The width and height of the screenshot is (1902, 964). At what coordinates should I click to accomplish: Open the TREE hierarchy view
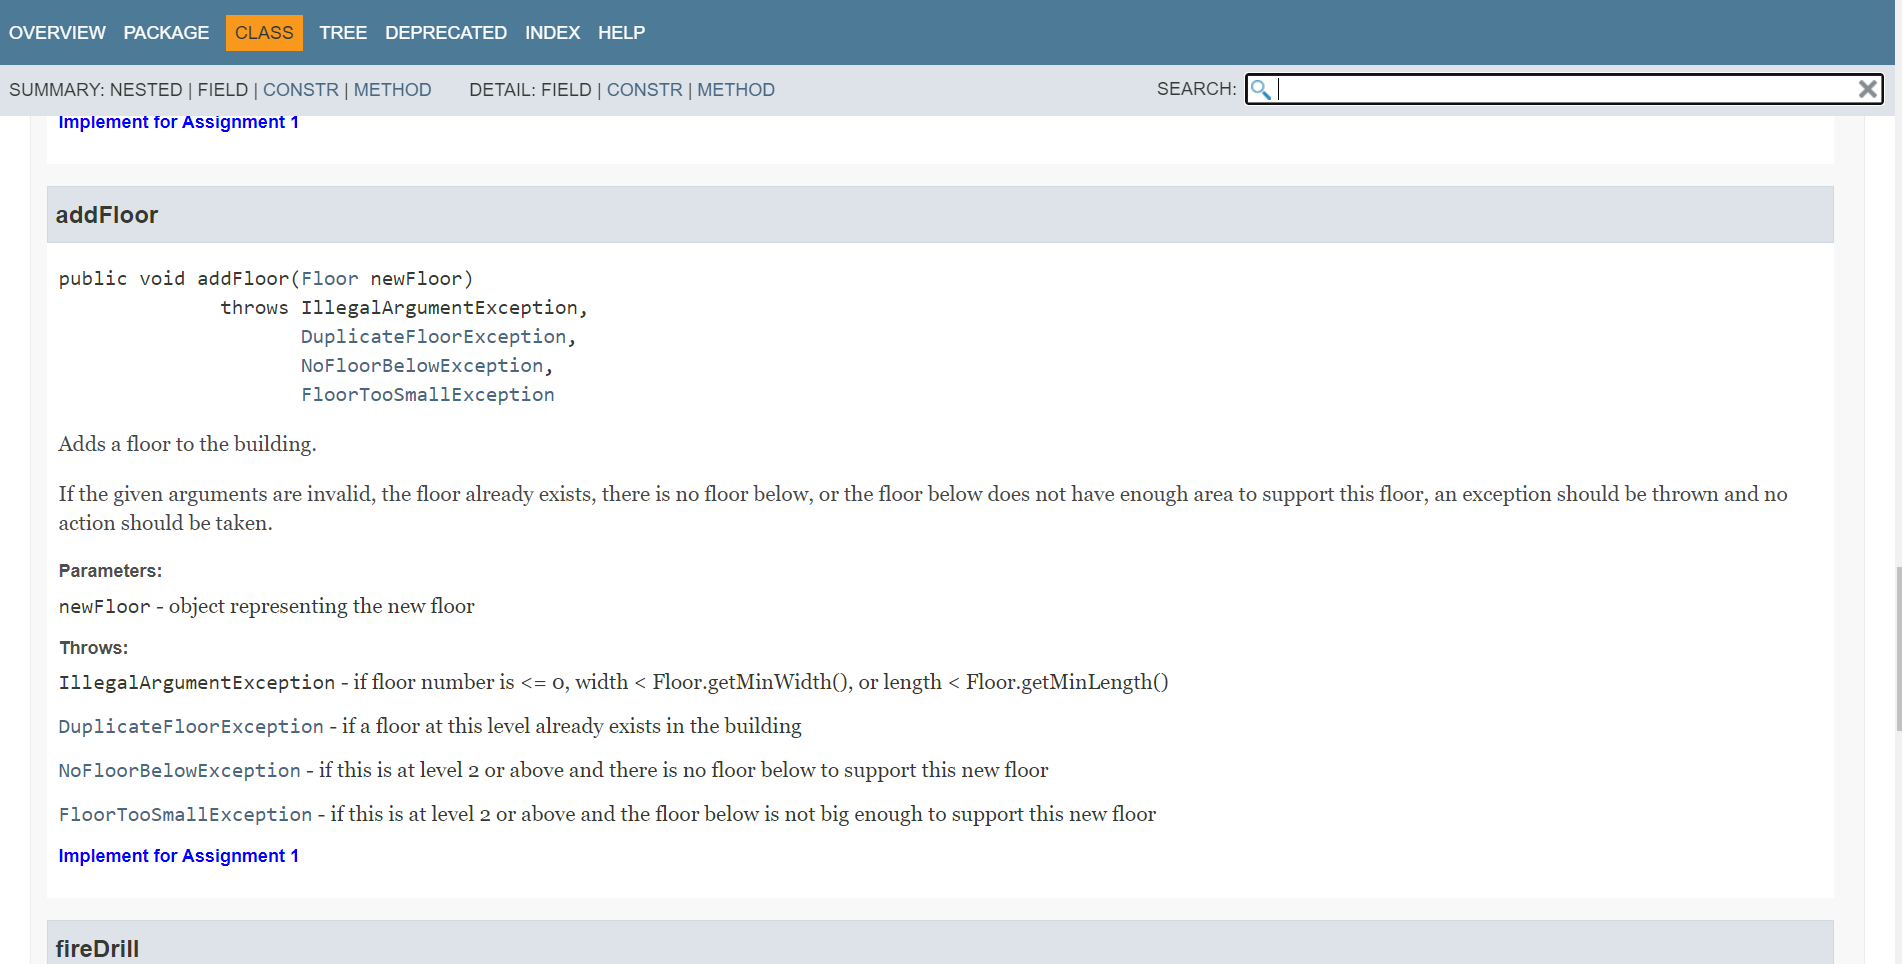[x=343, y=32]
